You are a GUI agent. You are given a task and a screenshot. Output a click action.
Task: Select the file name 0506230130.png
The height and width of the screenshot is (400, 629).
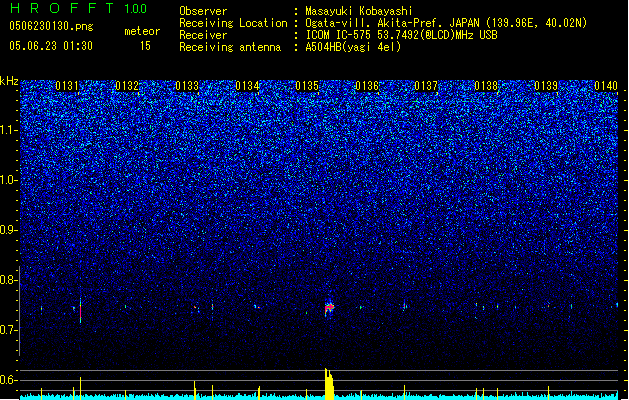point(51,26)
